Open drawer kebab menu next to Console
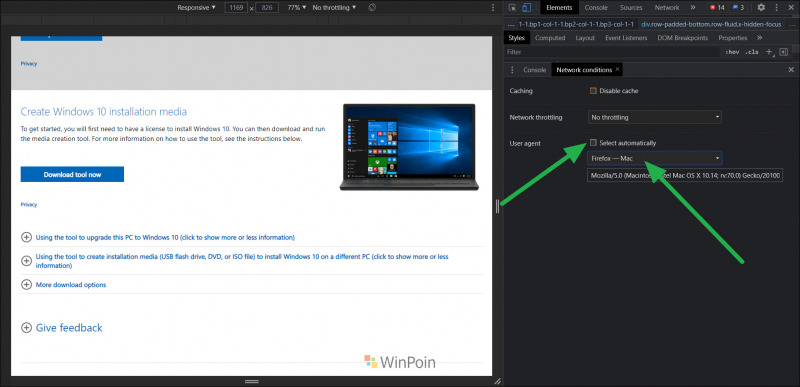Screen dimensions: 800x387 click(513, 70)
